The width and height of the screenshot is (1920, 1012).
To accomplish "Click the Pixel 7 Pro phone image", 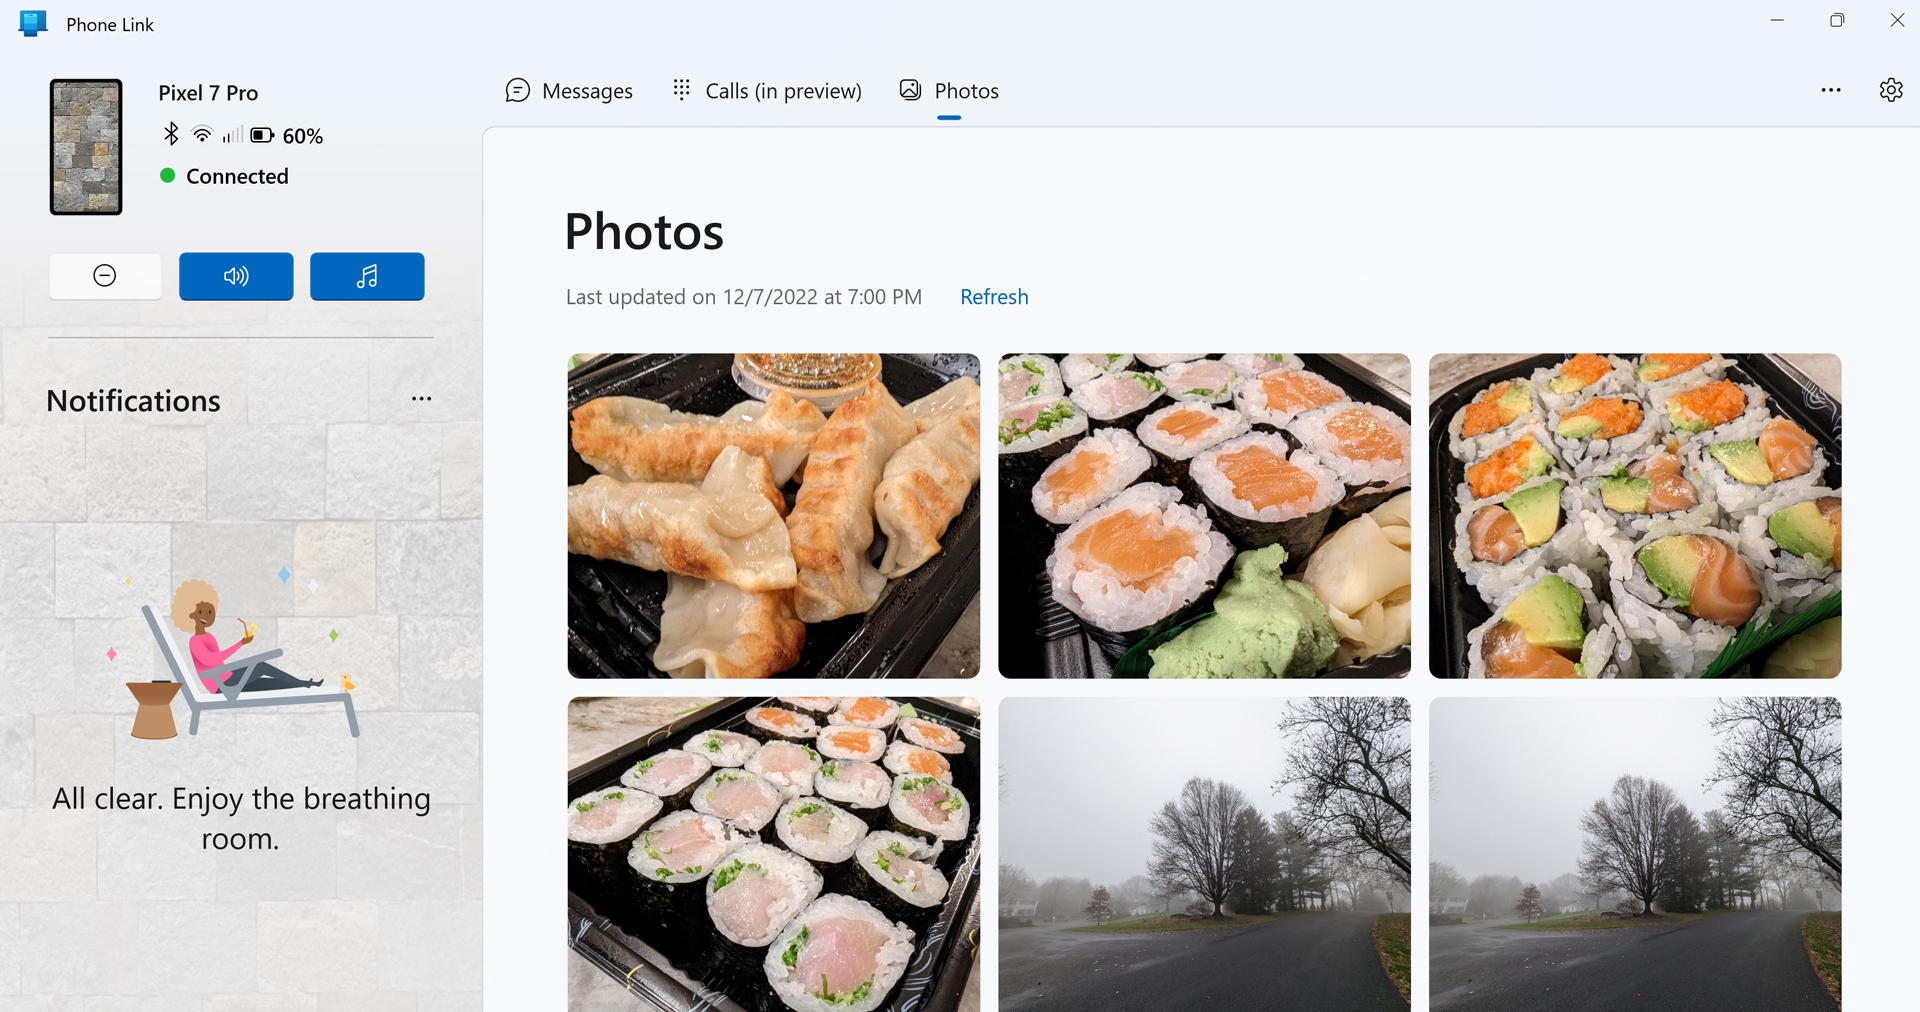I will [x=86, y=147].
